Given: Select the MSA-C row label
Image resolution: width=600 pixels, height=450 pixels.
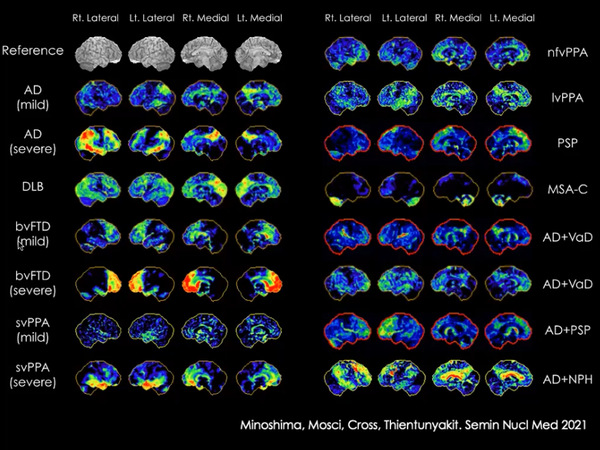Looking at the screenshot, I should click(567, 189).
